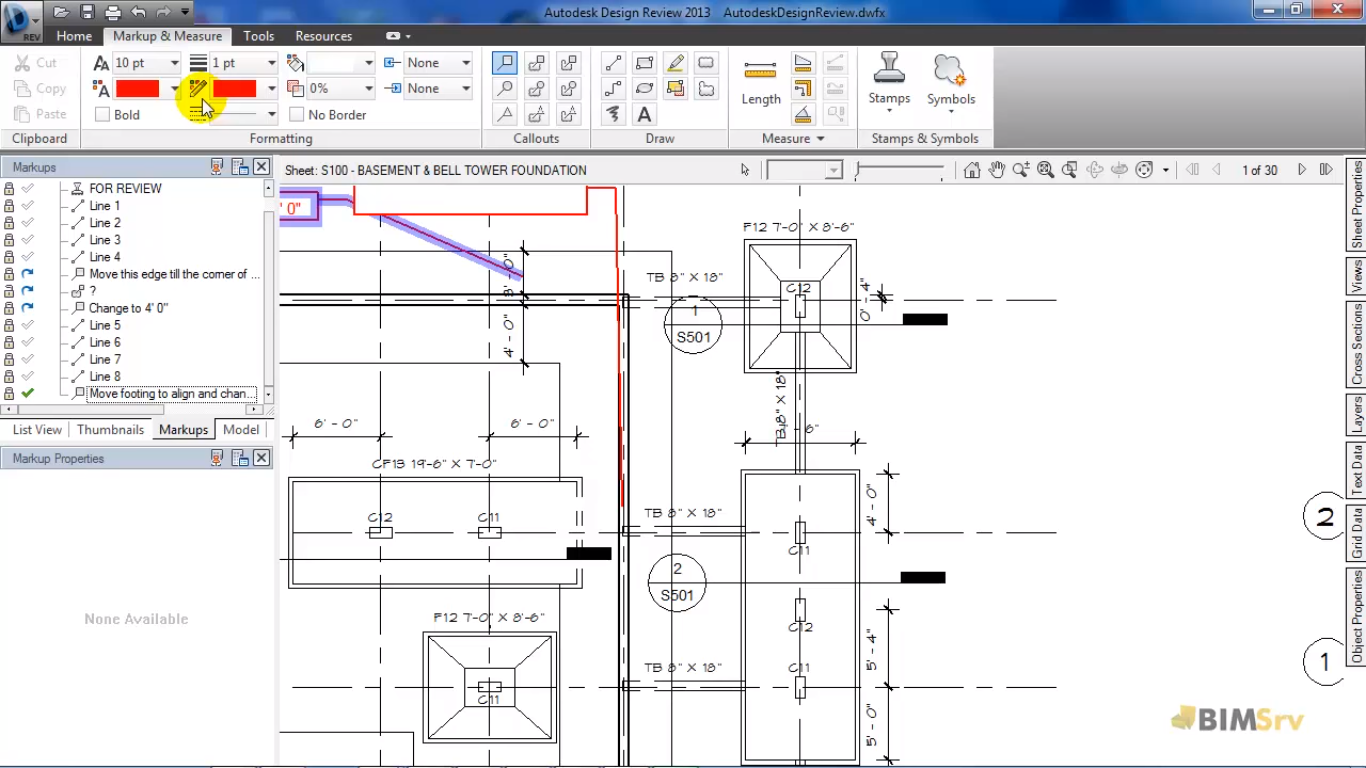
Task: Go to the previous sheet
Action: (x=1217, y=170)
